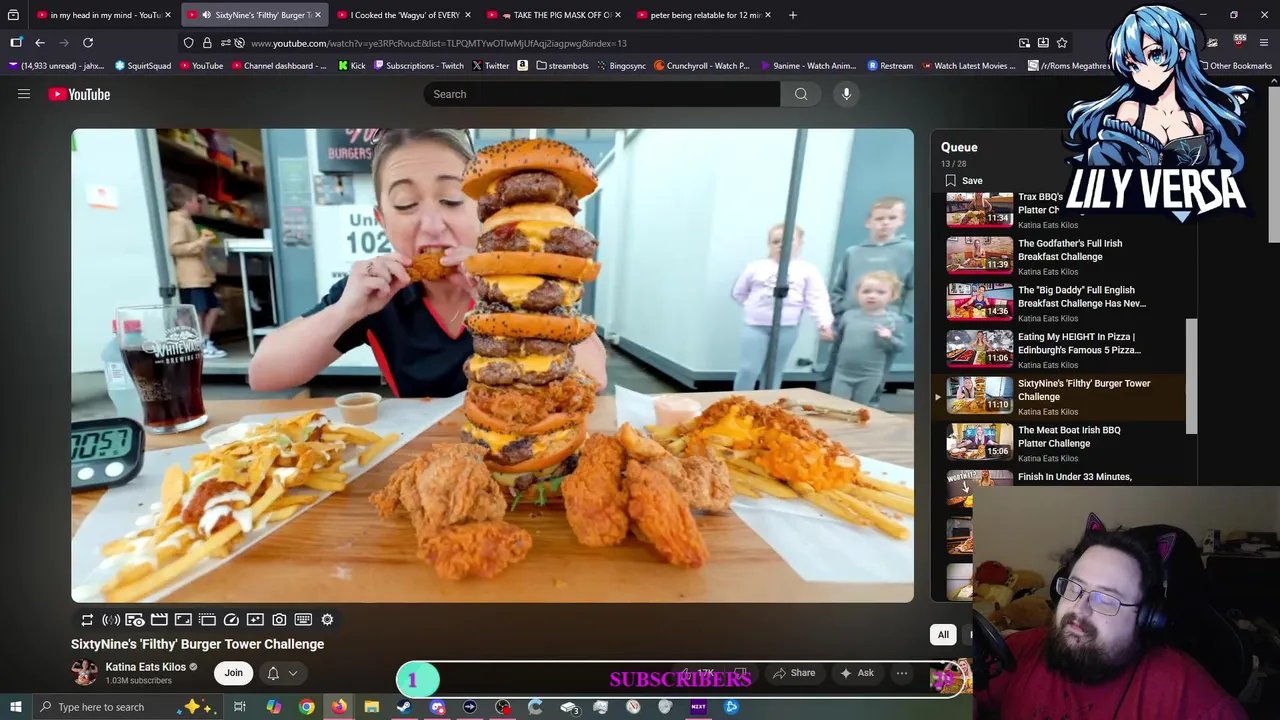Image resolution: width=1280 pixels, height=720 pixels.
Task: Select the All filter chip
Action: (943, 634)
